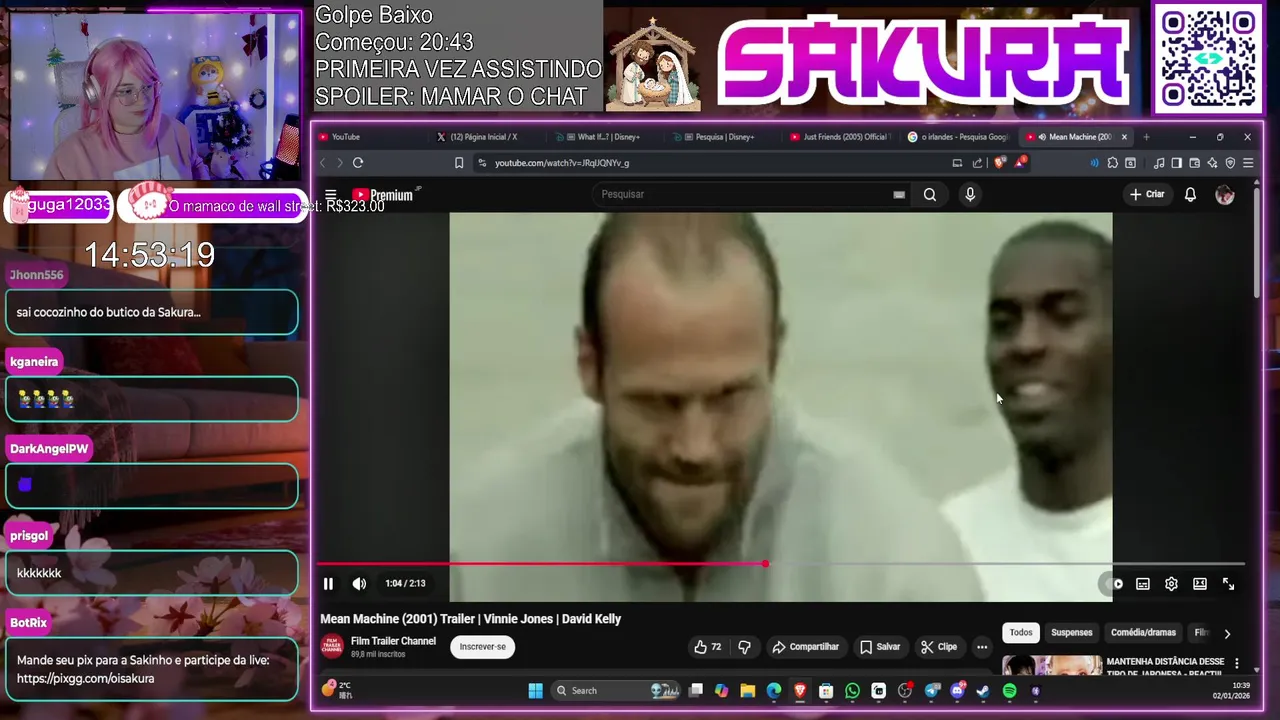1280x720 pixels.
Task: Open on-screen keyboard icon in search box
Action: [x=899, y=195]
